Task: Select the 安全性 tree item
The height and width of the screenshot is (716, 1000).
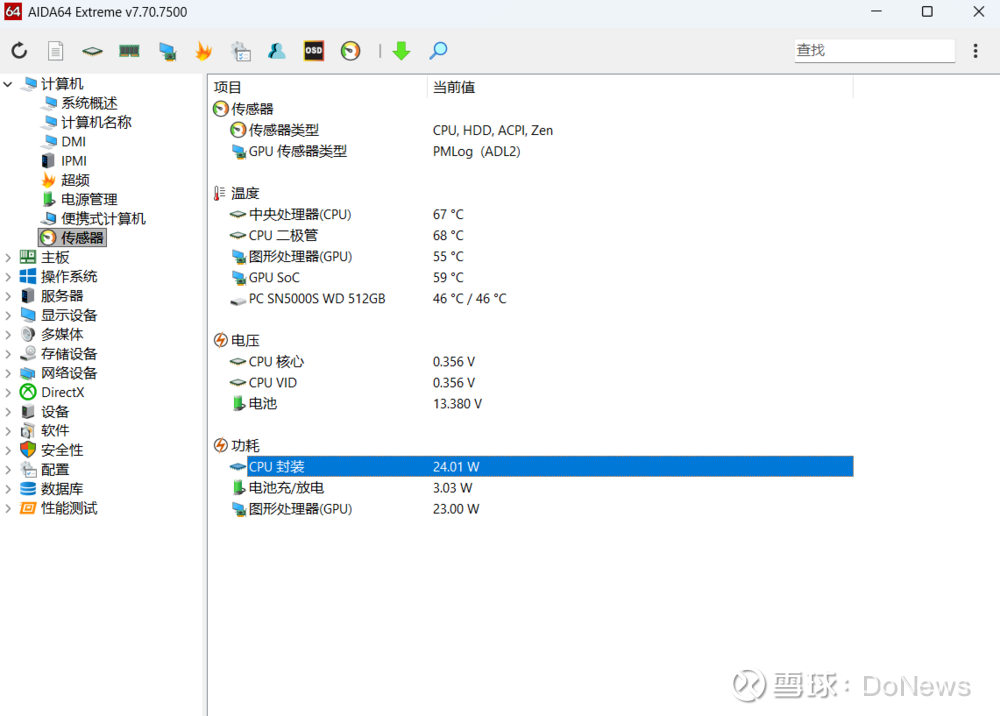Action: (x=62, y=450)
